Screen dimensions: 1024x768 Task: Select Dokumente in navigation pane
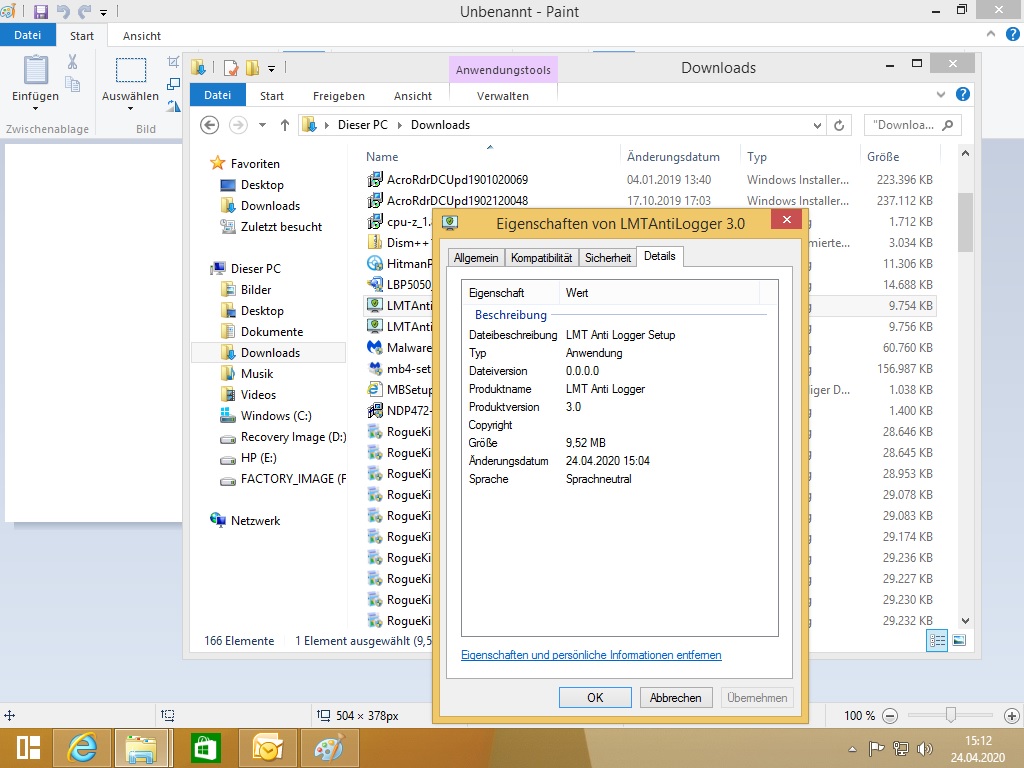pyautogui.click(x=272, y=332)
